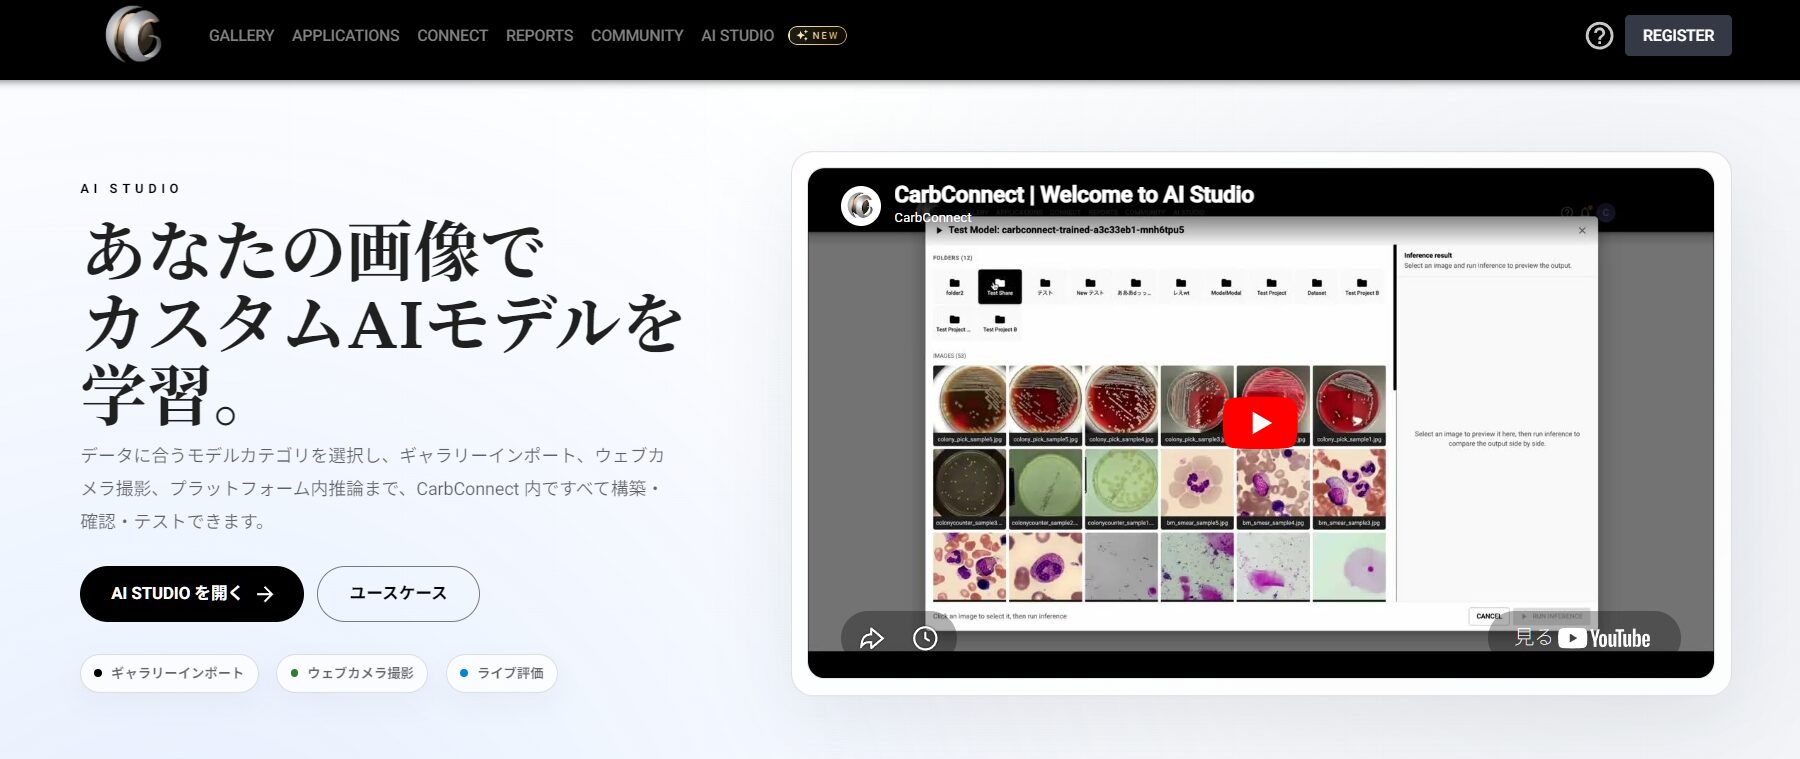Viewport: 1800px width, 759px height.
Task: Click the AI STUDIO を開く button
Action: tap(192, 594)
